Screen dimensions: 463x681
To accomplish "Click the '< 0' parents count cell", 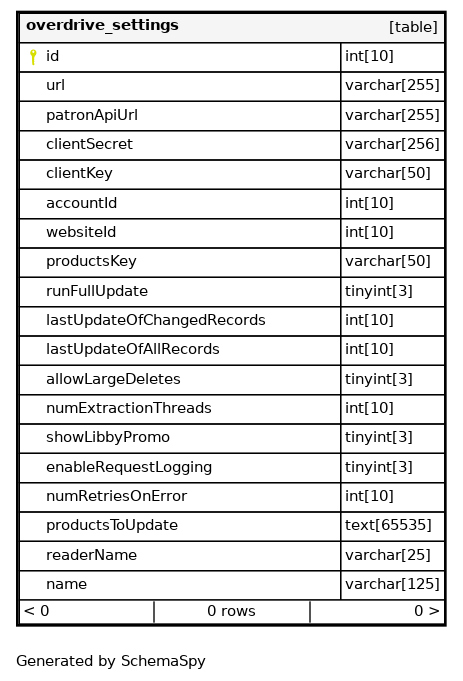I will (x=87, y=612).
